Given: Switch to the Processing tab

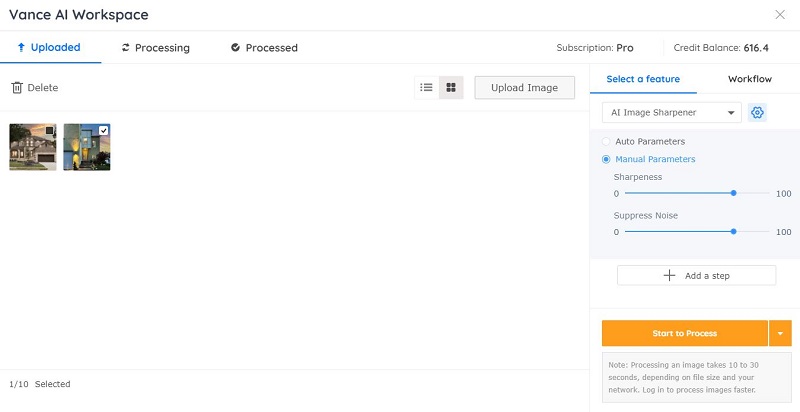Looking at the screenshot, I should pyautogui.click(x=156, y=48).
